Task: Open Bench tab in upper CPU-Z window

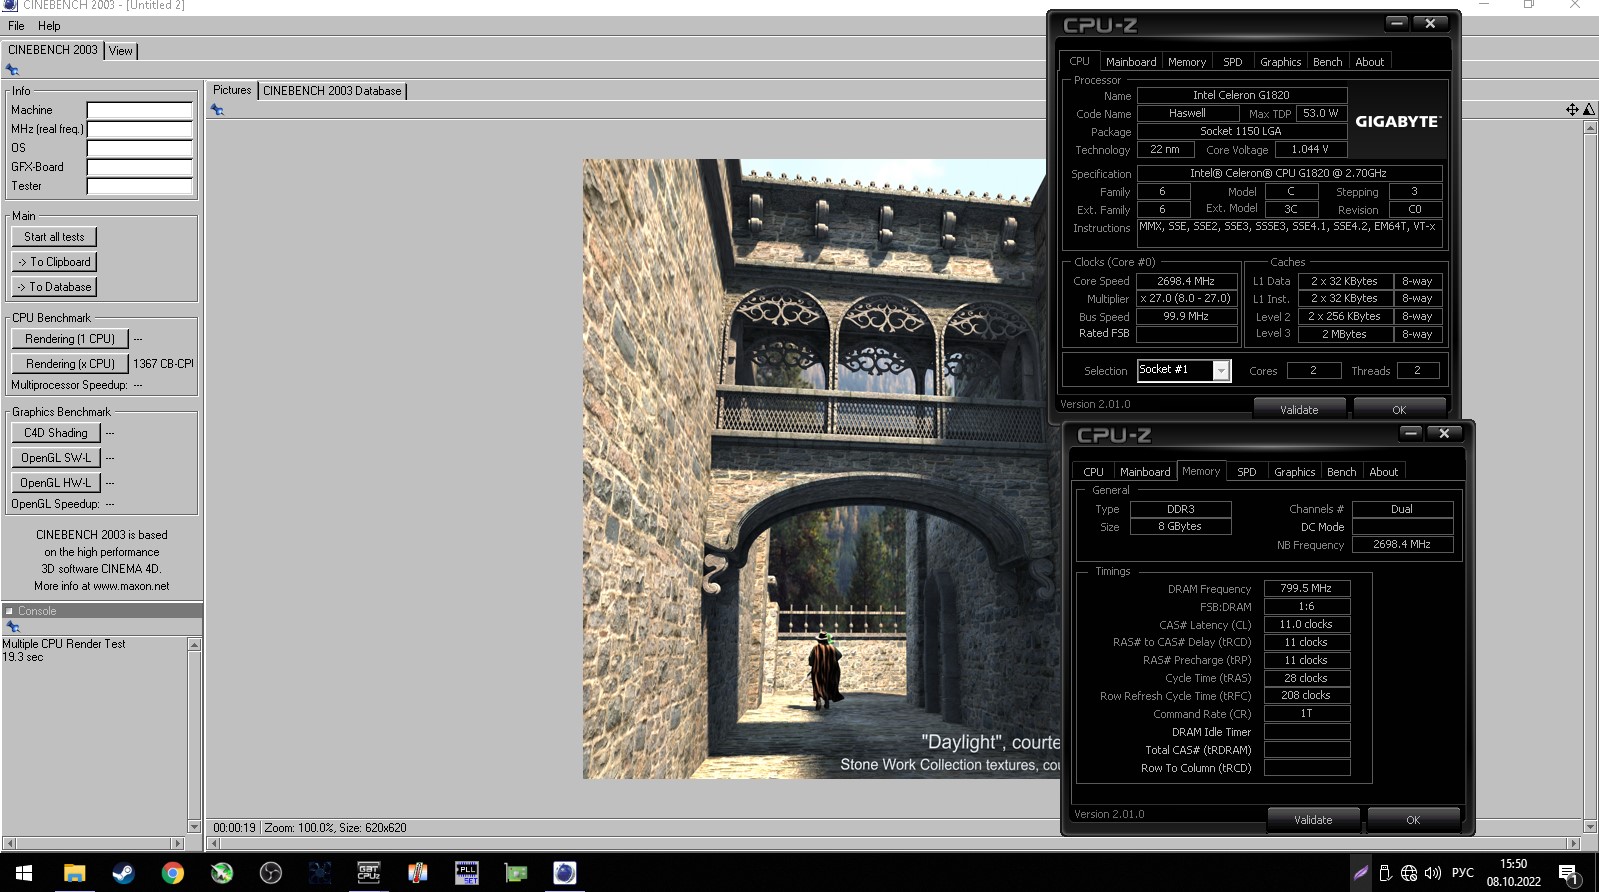Action: (1328, 62)
